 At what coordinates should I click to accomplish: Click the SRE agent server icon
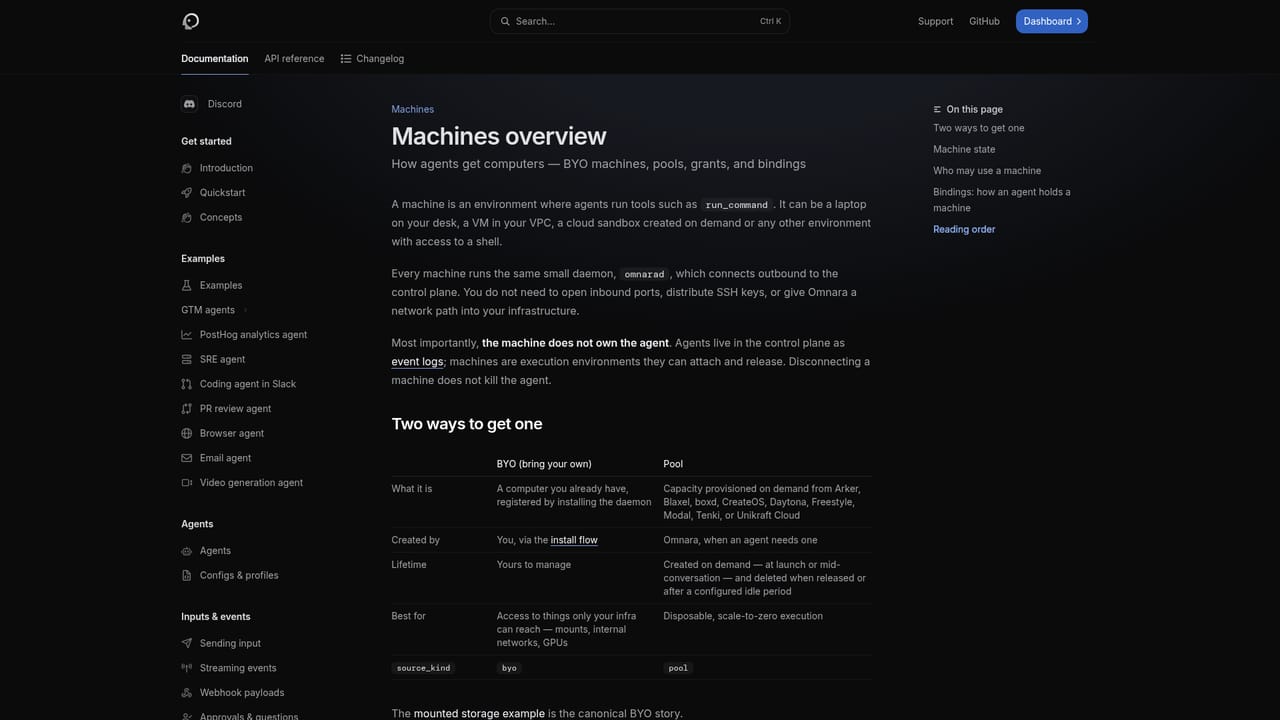coord(187,359)
